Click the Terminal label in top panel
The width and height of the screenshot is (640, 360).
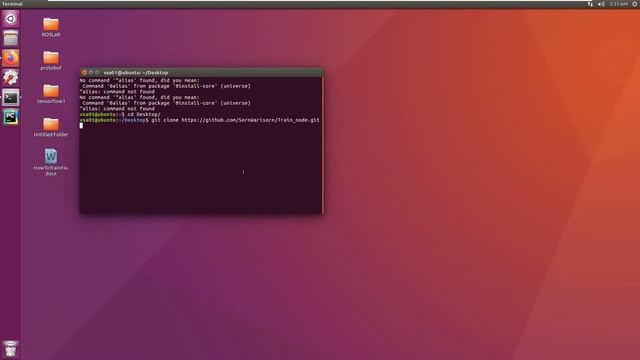coord(12,4)
